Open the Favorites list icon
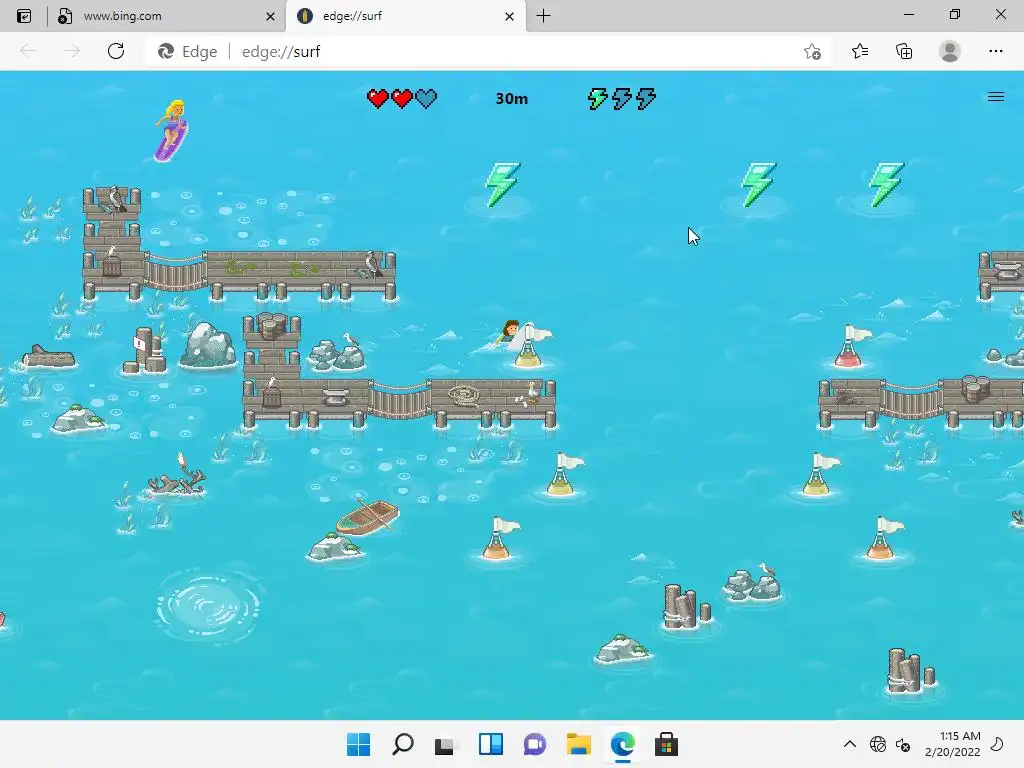 coord(860,52)
